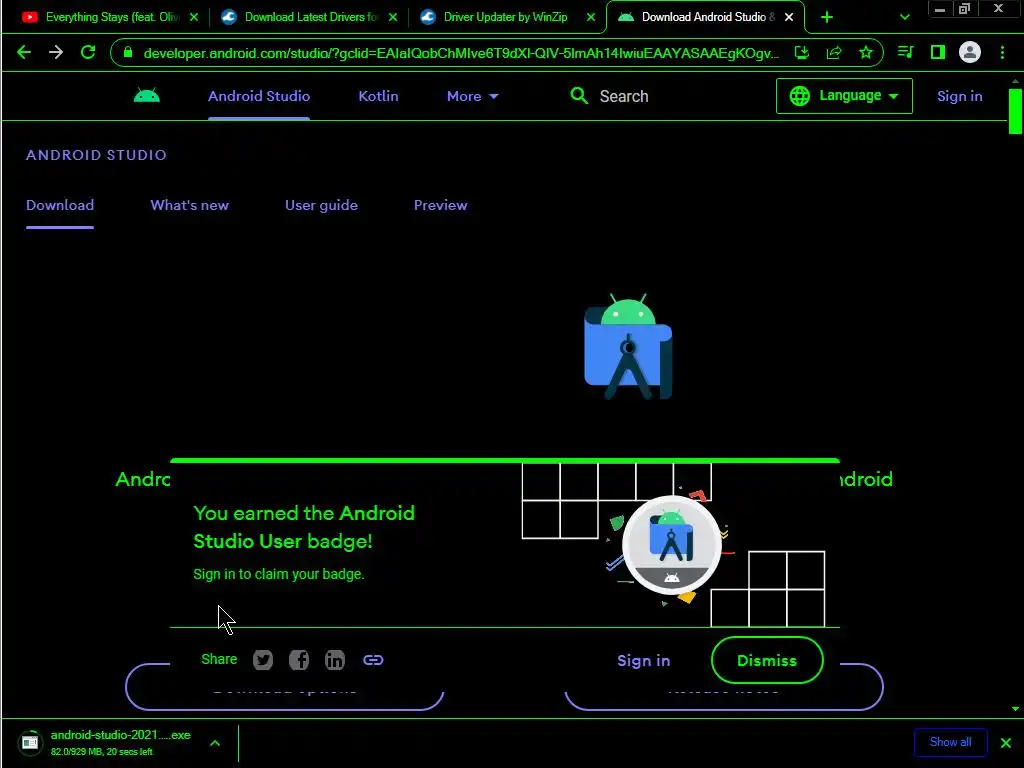This screenshot has width=1024, height=768.
Task: Share badge on LinkedIn
Action: tap(335, 660)
